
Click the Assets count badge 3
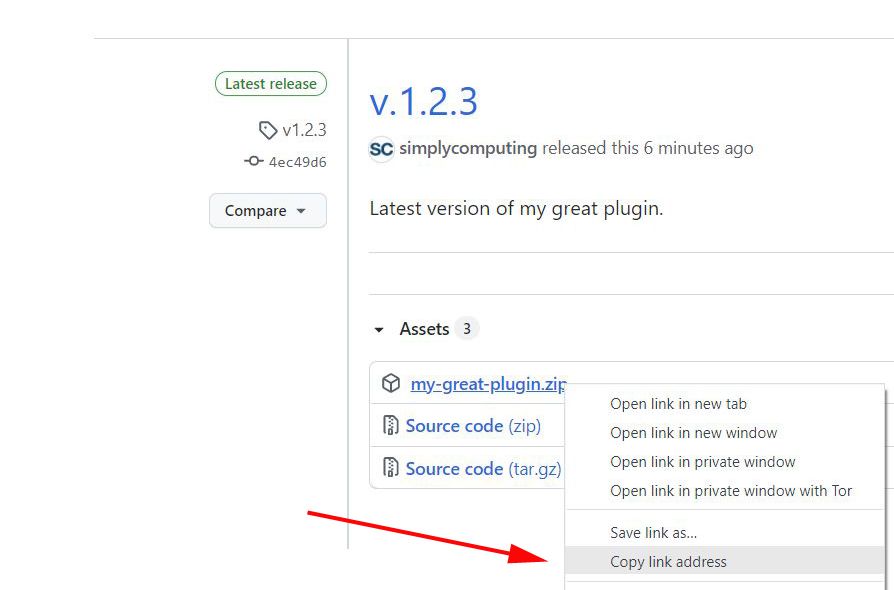467,329
